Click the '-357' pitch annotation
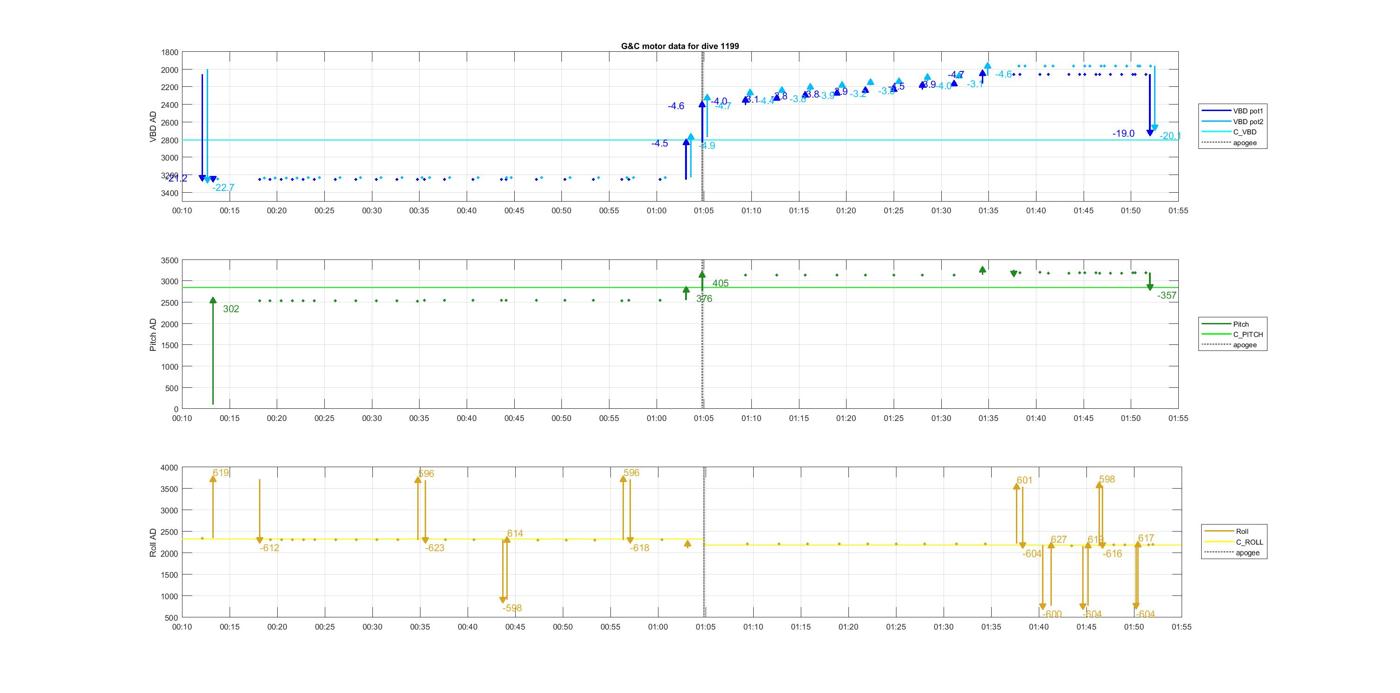This screenshot has height=693, width=1400. pyautogui.click(x=1167, y=296)
